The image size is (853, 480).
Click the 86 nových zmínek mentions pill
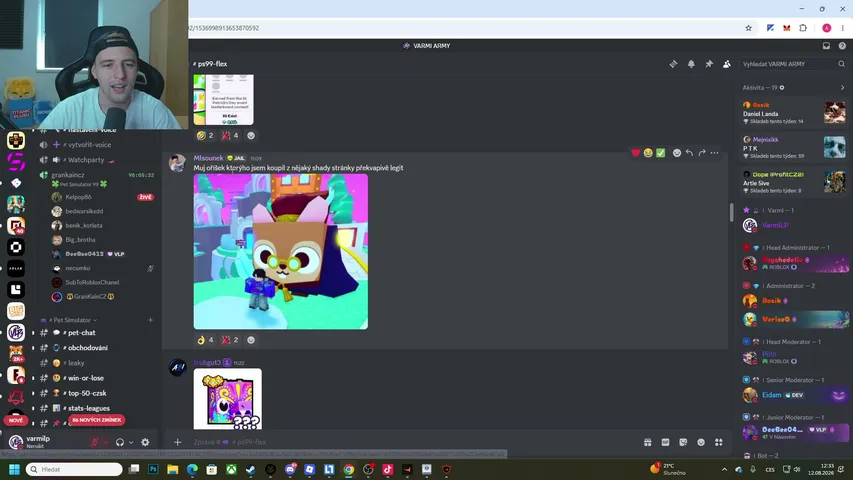(x=97, y=420)
